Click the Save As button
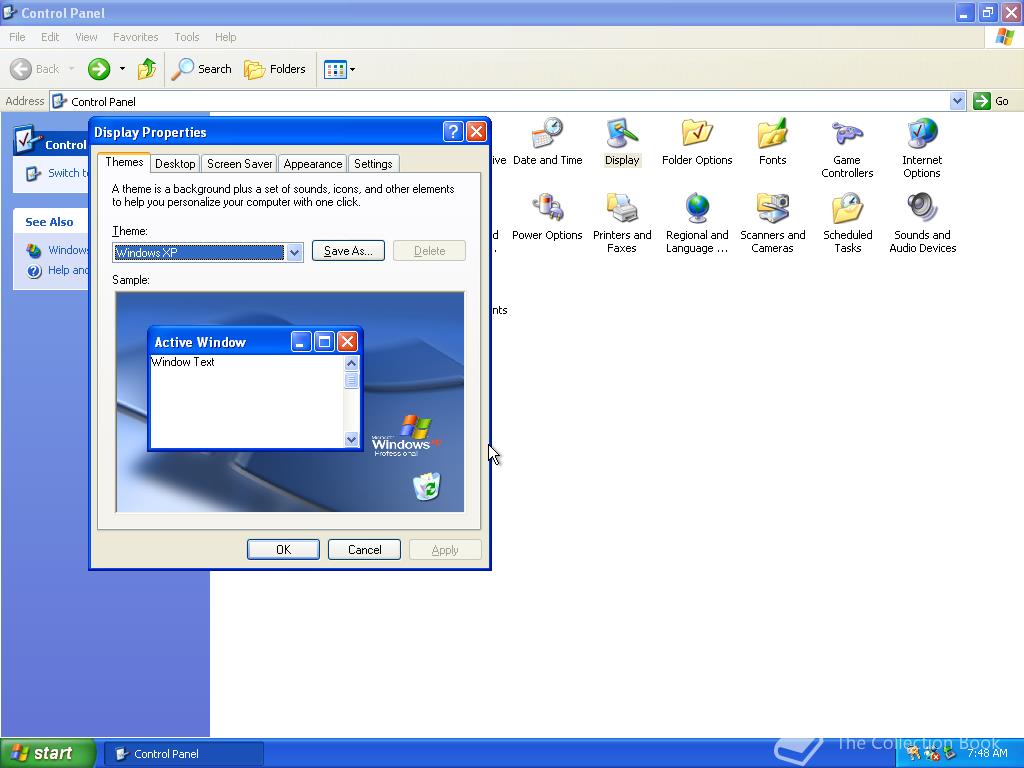 (348, 251)
